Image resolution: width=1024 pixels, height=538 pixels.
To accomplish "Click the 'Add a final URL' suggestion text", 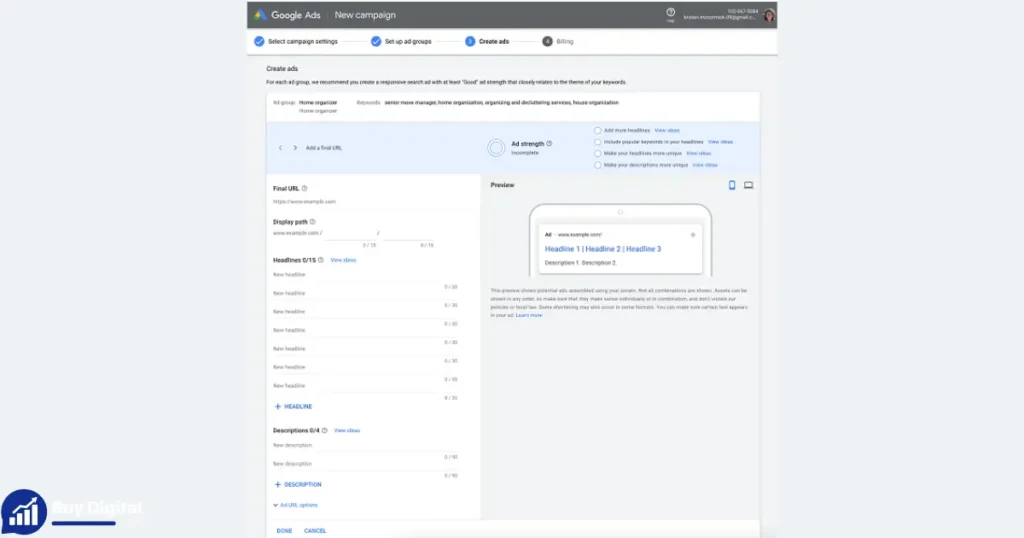I will click(324, 148).
